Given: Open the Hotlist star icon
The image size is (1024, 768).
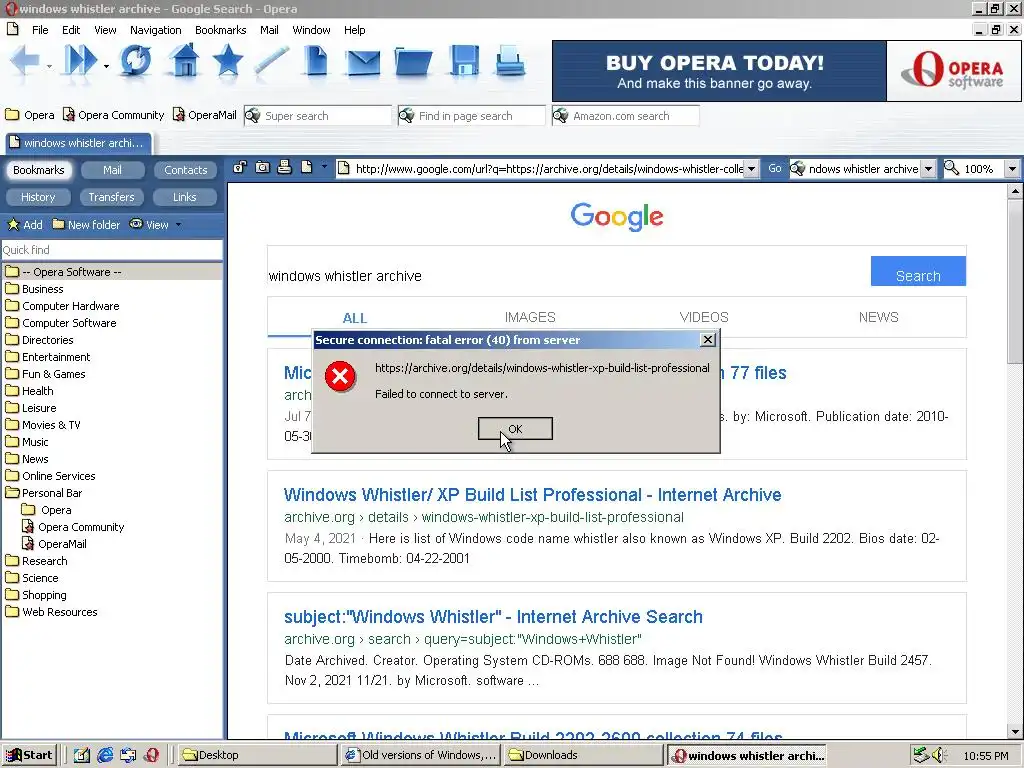Looking at the screenshot, I should pyautogui.click(x=228, y=62).
